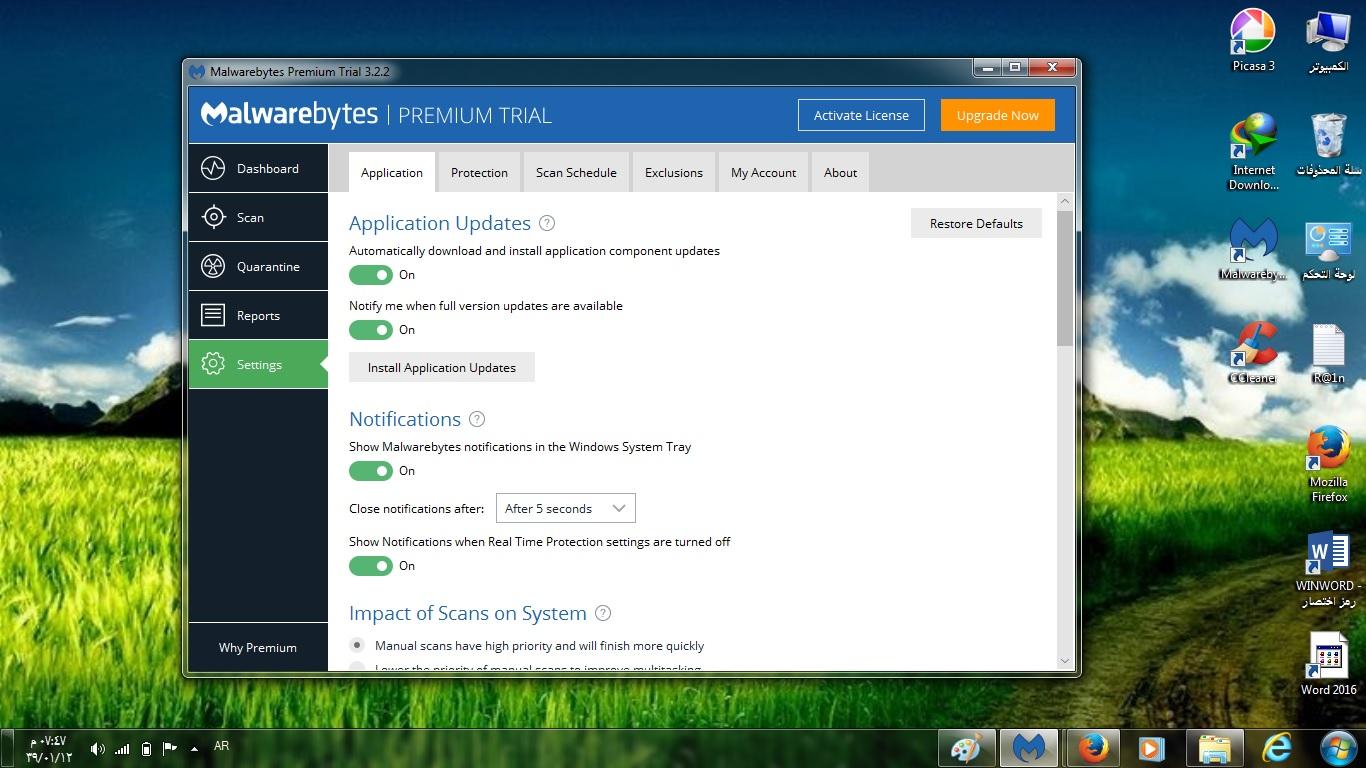Viewport: 1366px width, 768px height.
Task: Select the CCleaner desktop shortcut
Action: [x=1253, y=352]
